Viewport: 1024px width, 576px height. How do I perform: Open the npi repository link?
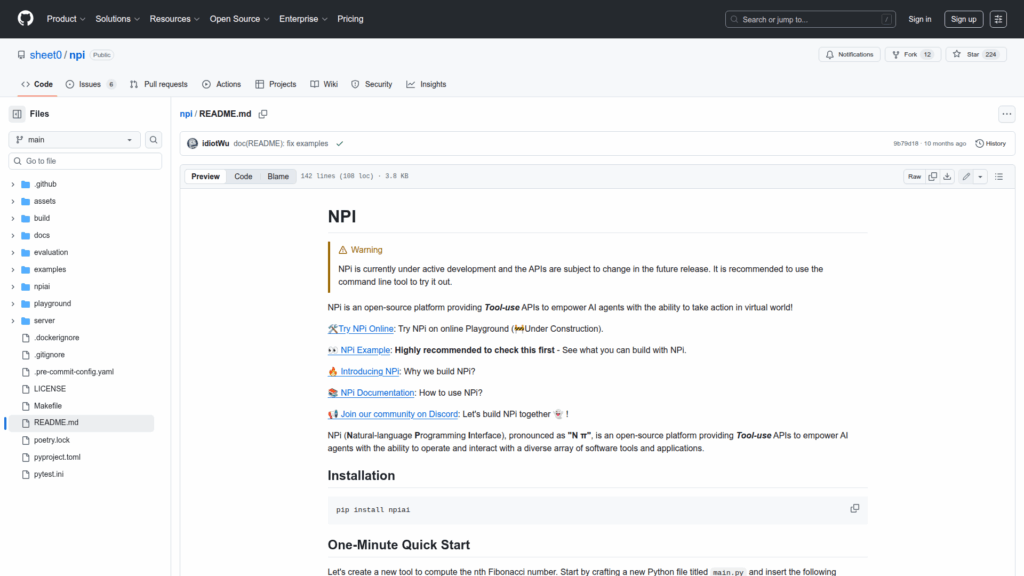(77, 55)
